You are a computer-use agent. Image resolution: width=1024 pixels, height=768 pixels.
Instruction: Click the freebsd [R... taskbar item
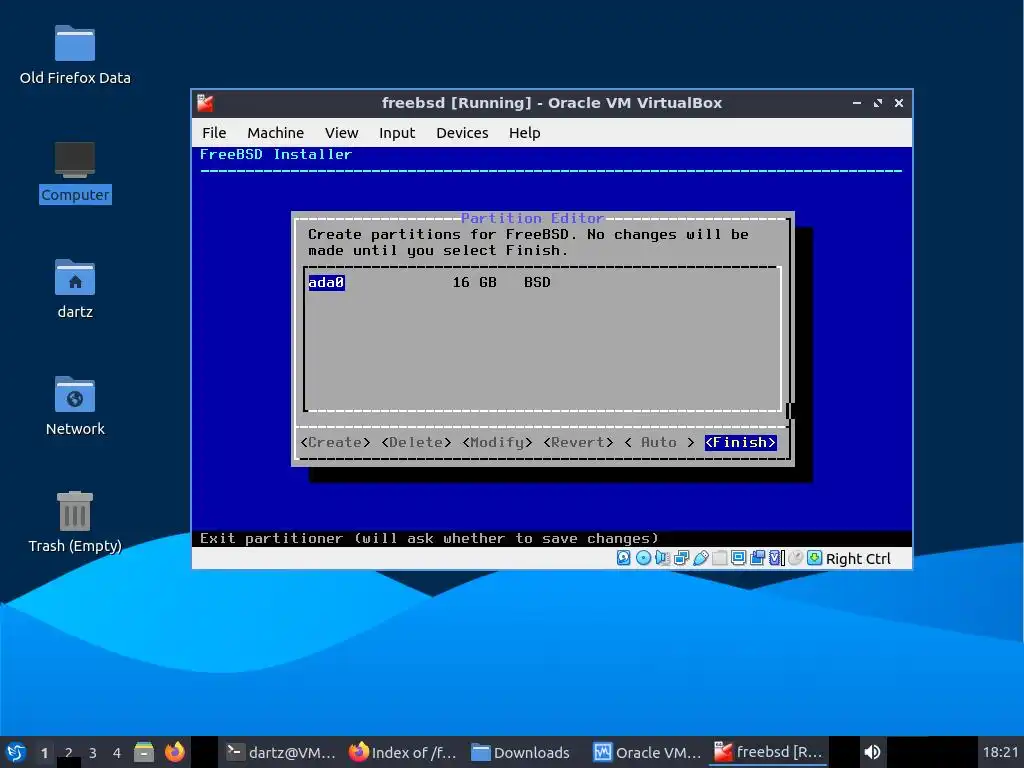point(768,752)
